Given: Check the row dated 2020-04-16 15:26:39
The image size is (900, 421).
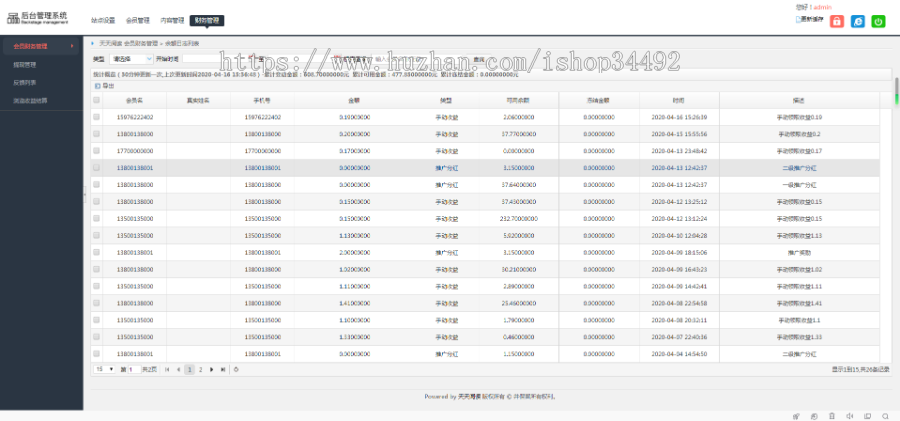Looking at the screenshot, I should pos(96,117).
